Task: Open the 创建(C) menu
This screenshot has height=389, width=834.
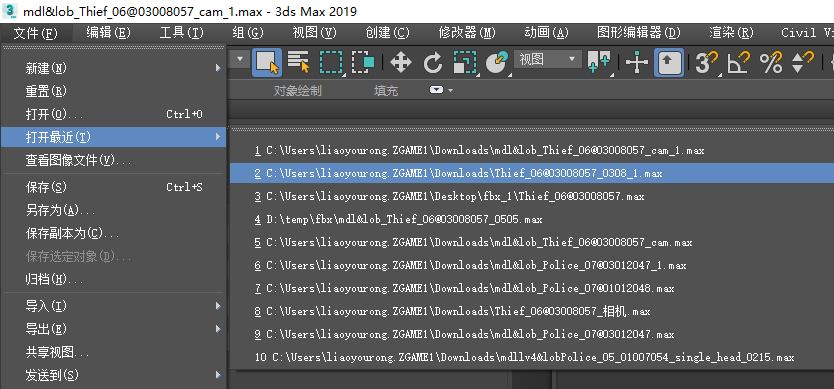Action: click(x=387, y=33)
